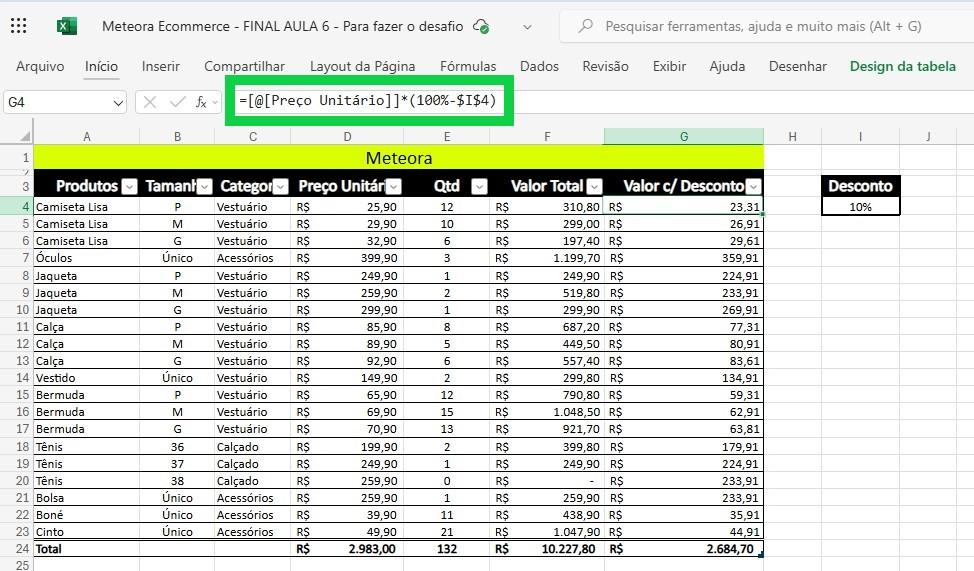Open the Produtos column filter dropdown
Viewport: 974px width, 571px height.
pos(129,186)
